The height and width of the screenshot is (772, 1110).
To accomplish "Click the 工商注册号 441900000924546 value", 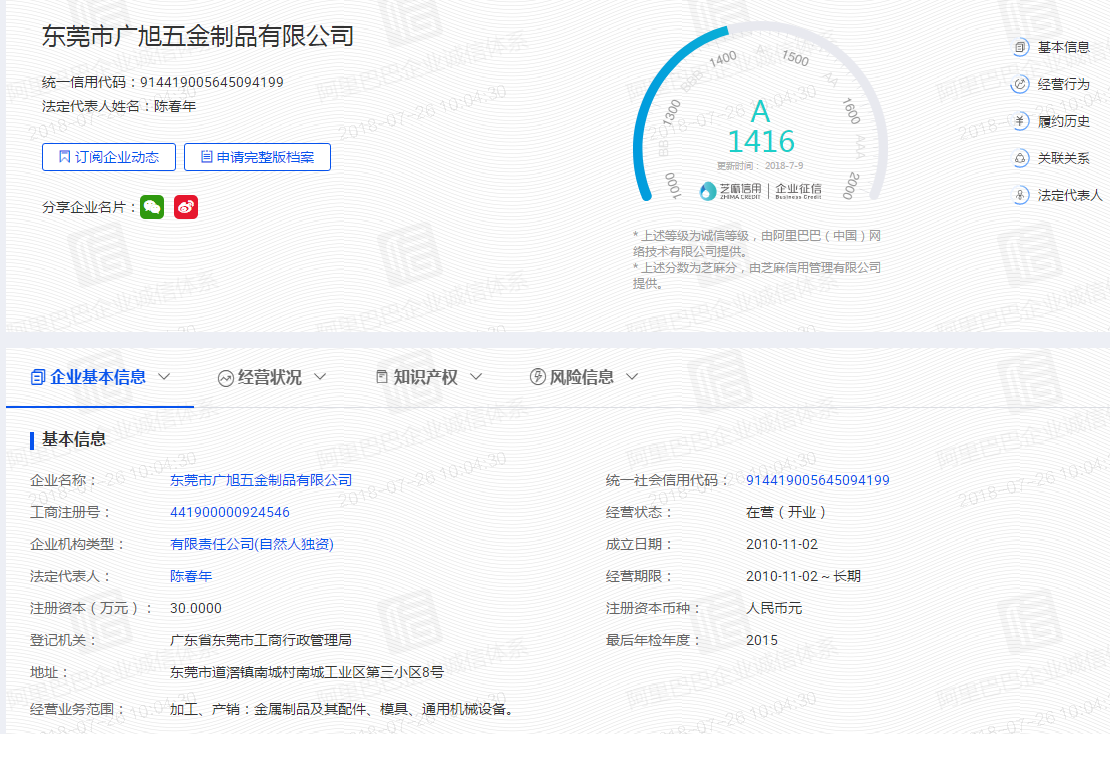I will (230, 512).
